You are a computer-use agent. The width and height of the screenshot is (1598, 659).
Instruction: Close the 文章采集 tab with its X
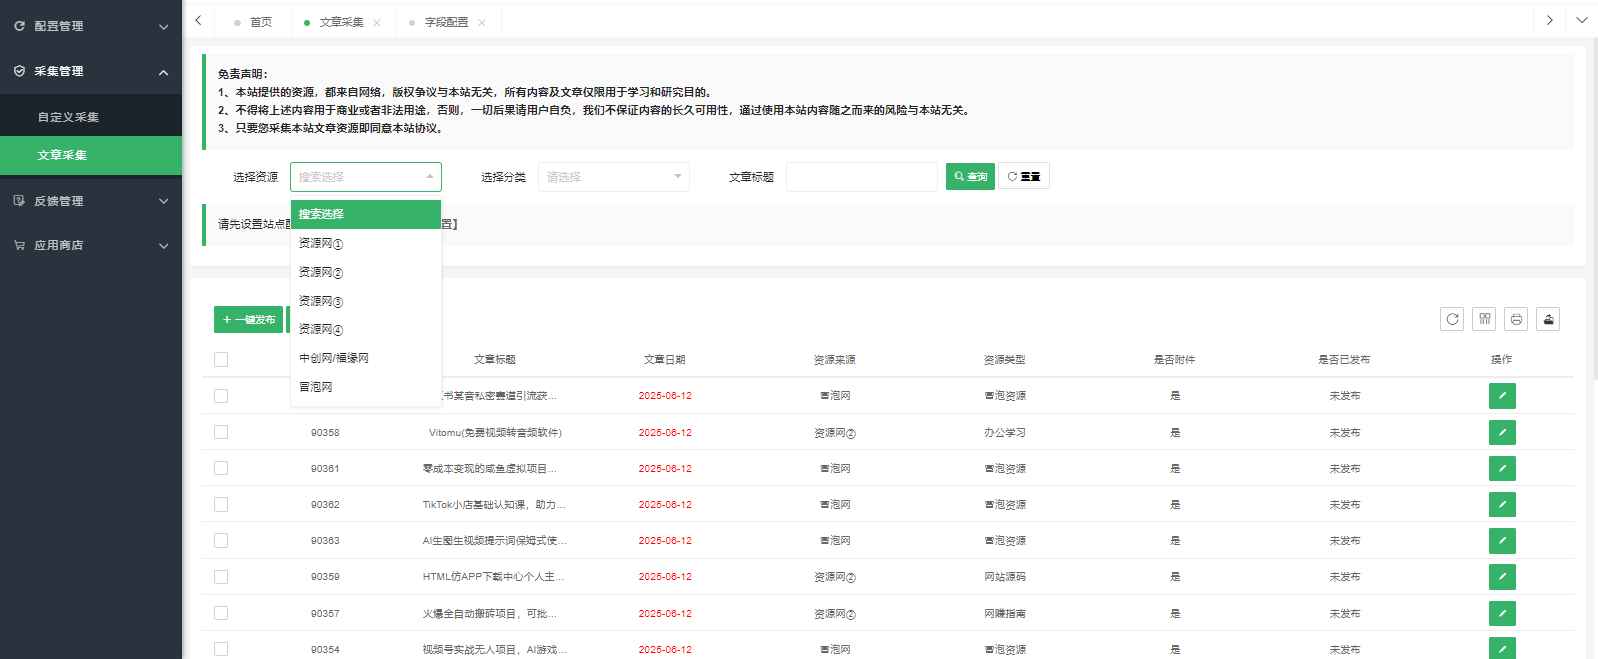click(x=377, y=23)
